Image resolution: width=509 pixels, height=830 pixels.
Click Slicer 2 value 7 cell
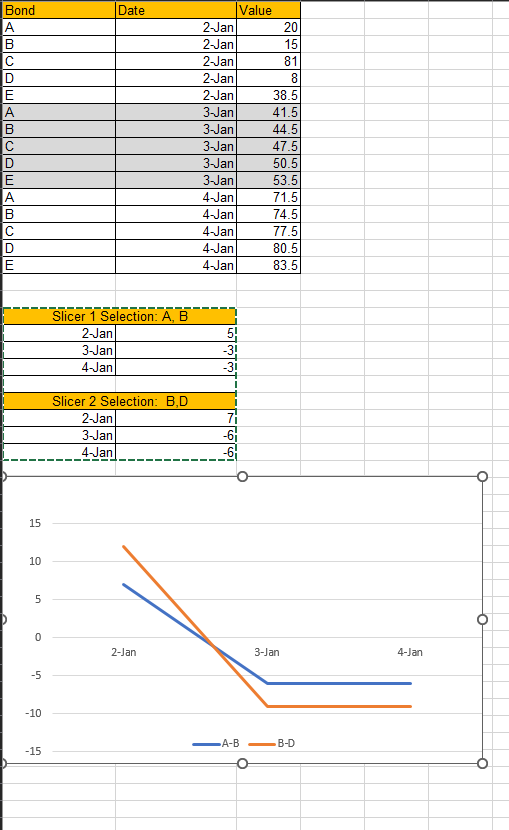(x=176, y=418)
